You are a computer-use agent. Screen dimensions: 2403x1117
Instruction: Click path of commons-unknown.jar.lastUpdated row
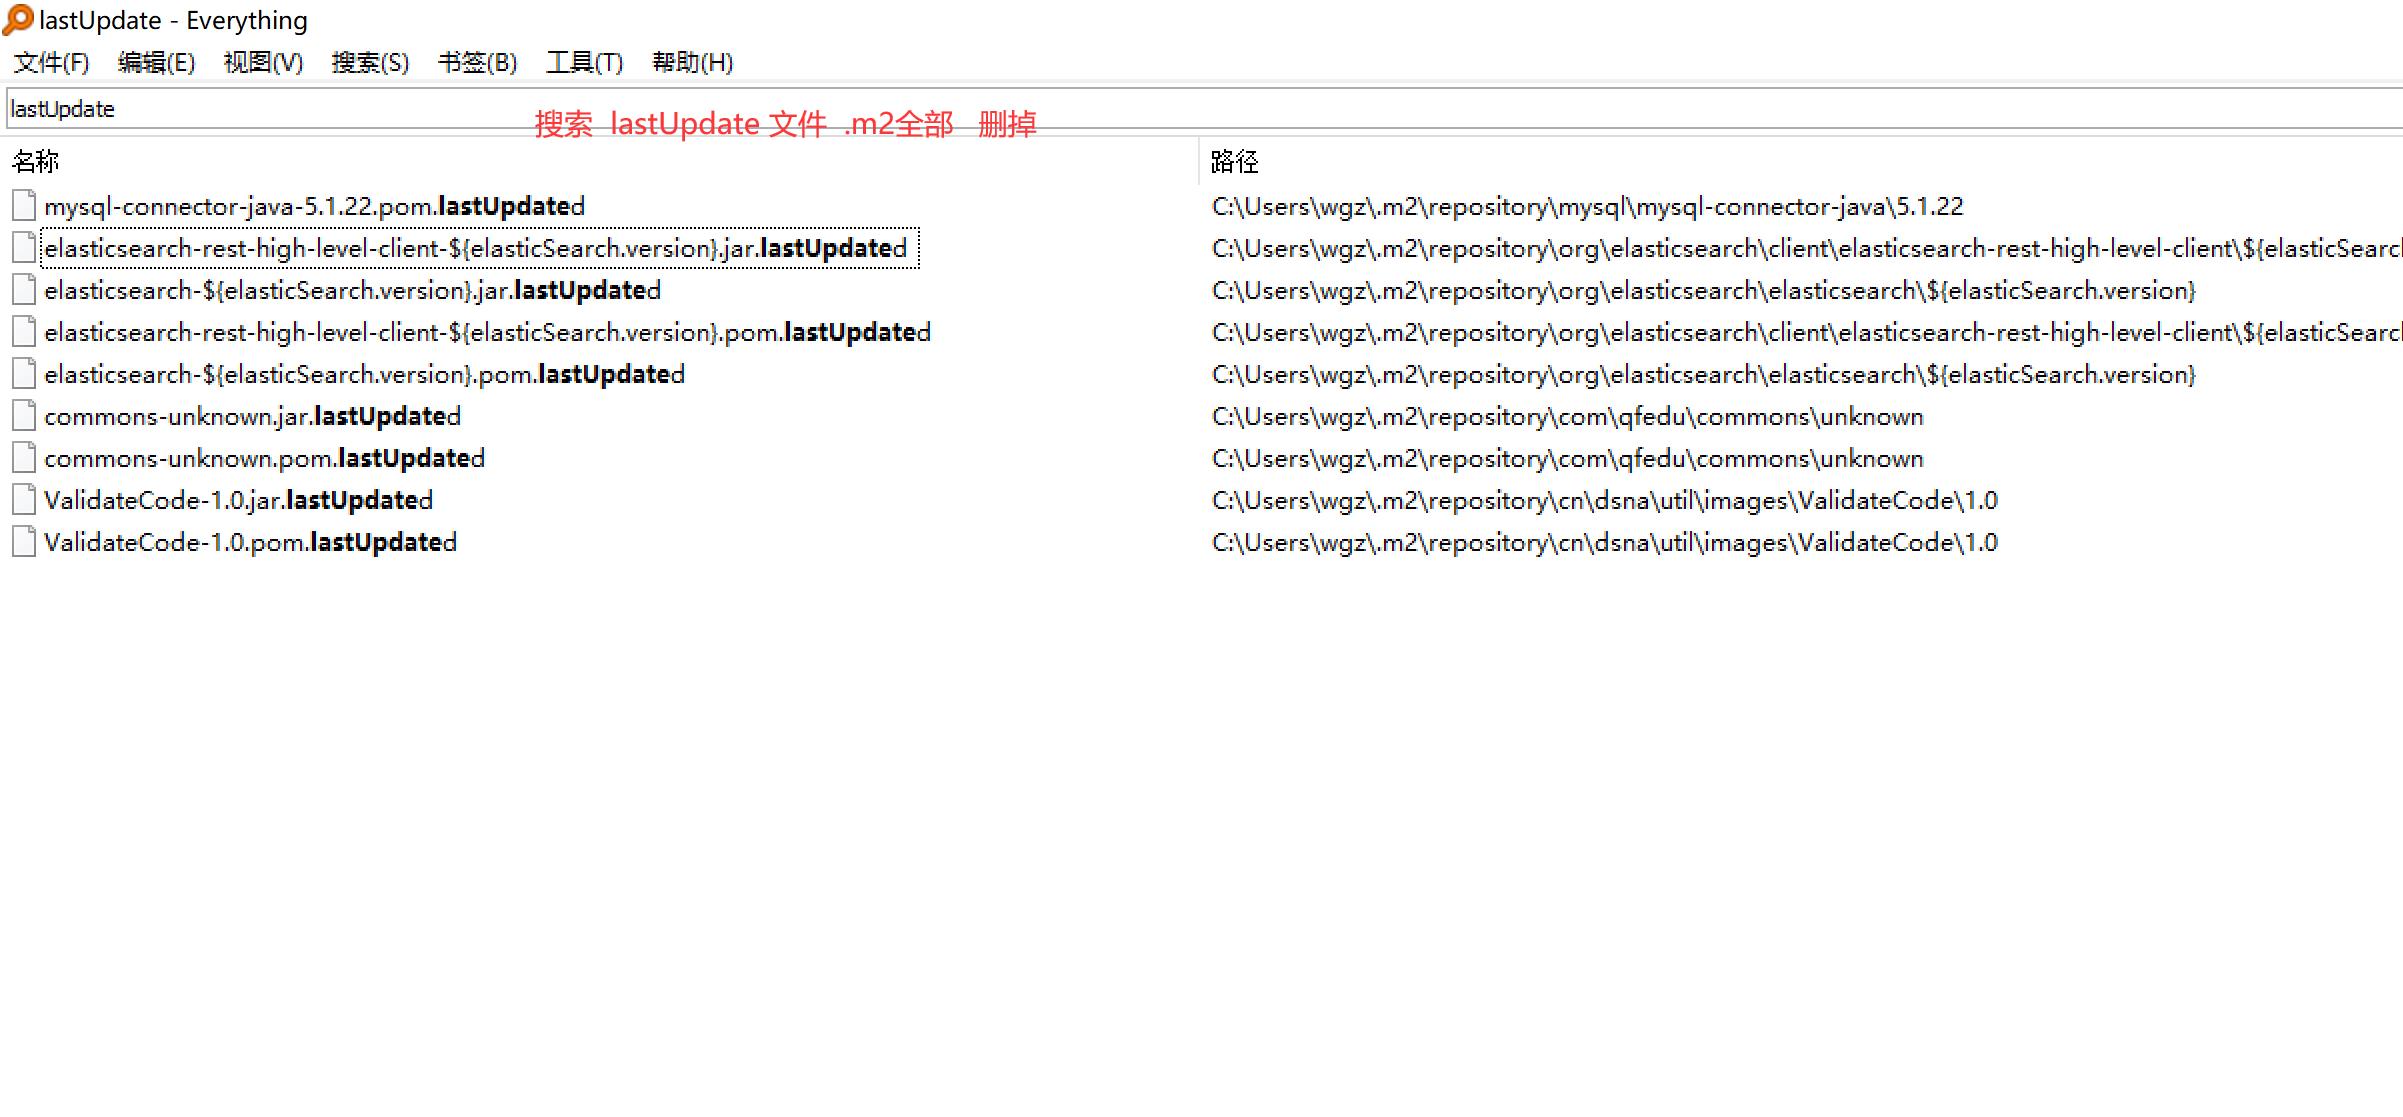coord(1568,416)
